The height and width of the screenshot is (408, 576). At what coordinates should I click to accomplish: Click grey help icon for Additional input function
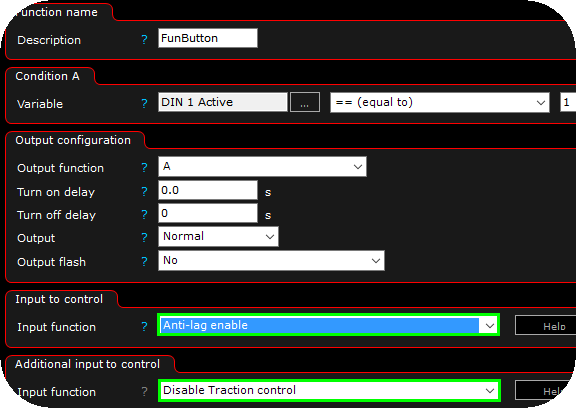coord(144,391)
